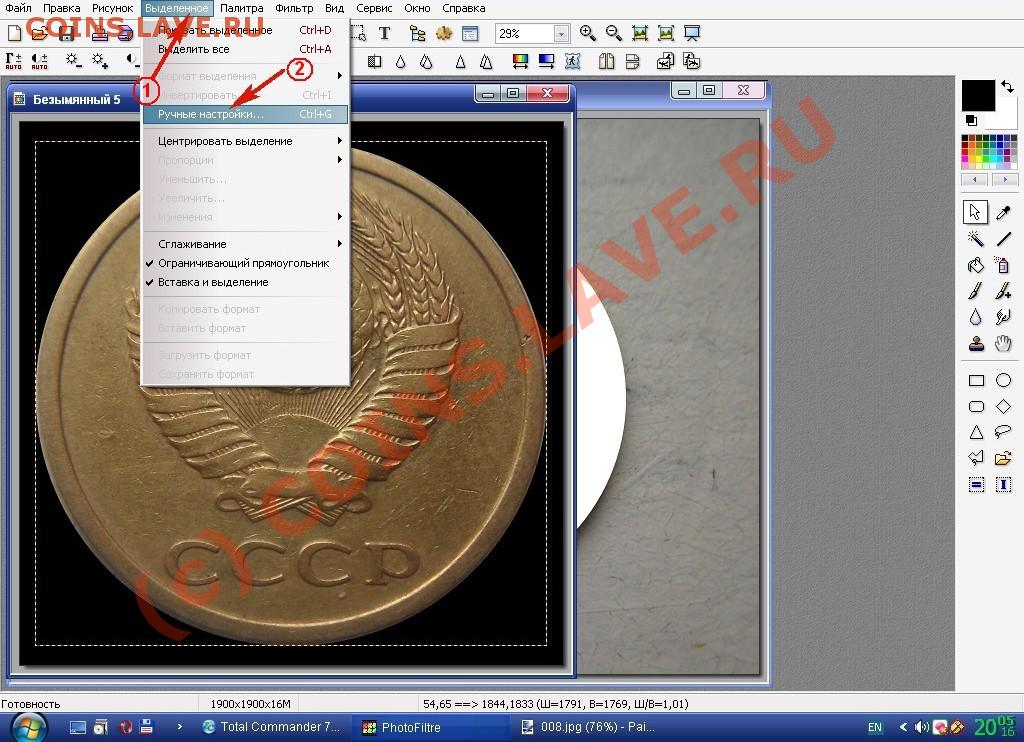Open the 'Фильтр' menu
The image size is (1024, 742).
pos(294,8)
